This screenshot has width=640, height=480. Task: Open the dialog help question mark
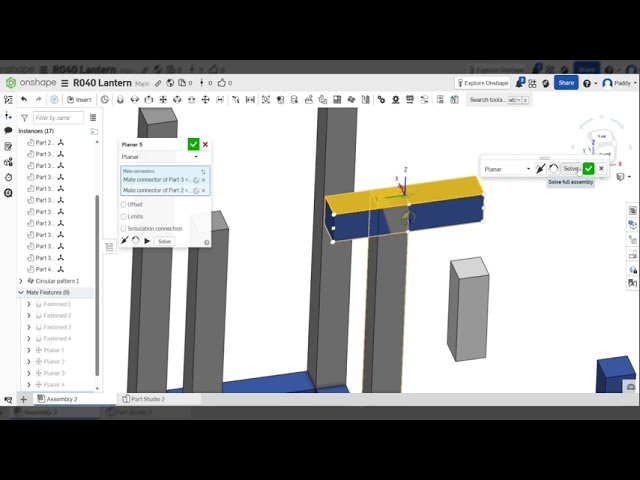coord(207,243)
